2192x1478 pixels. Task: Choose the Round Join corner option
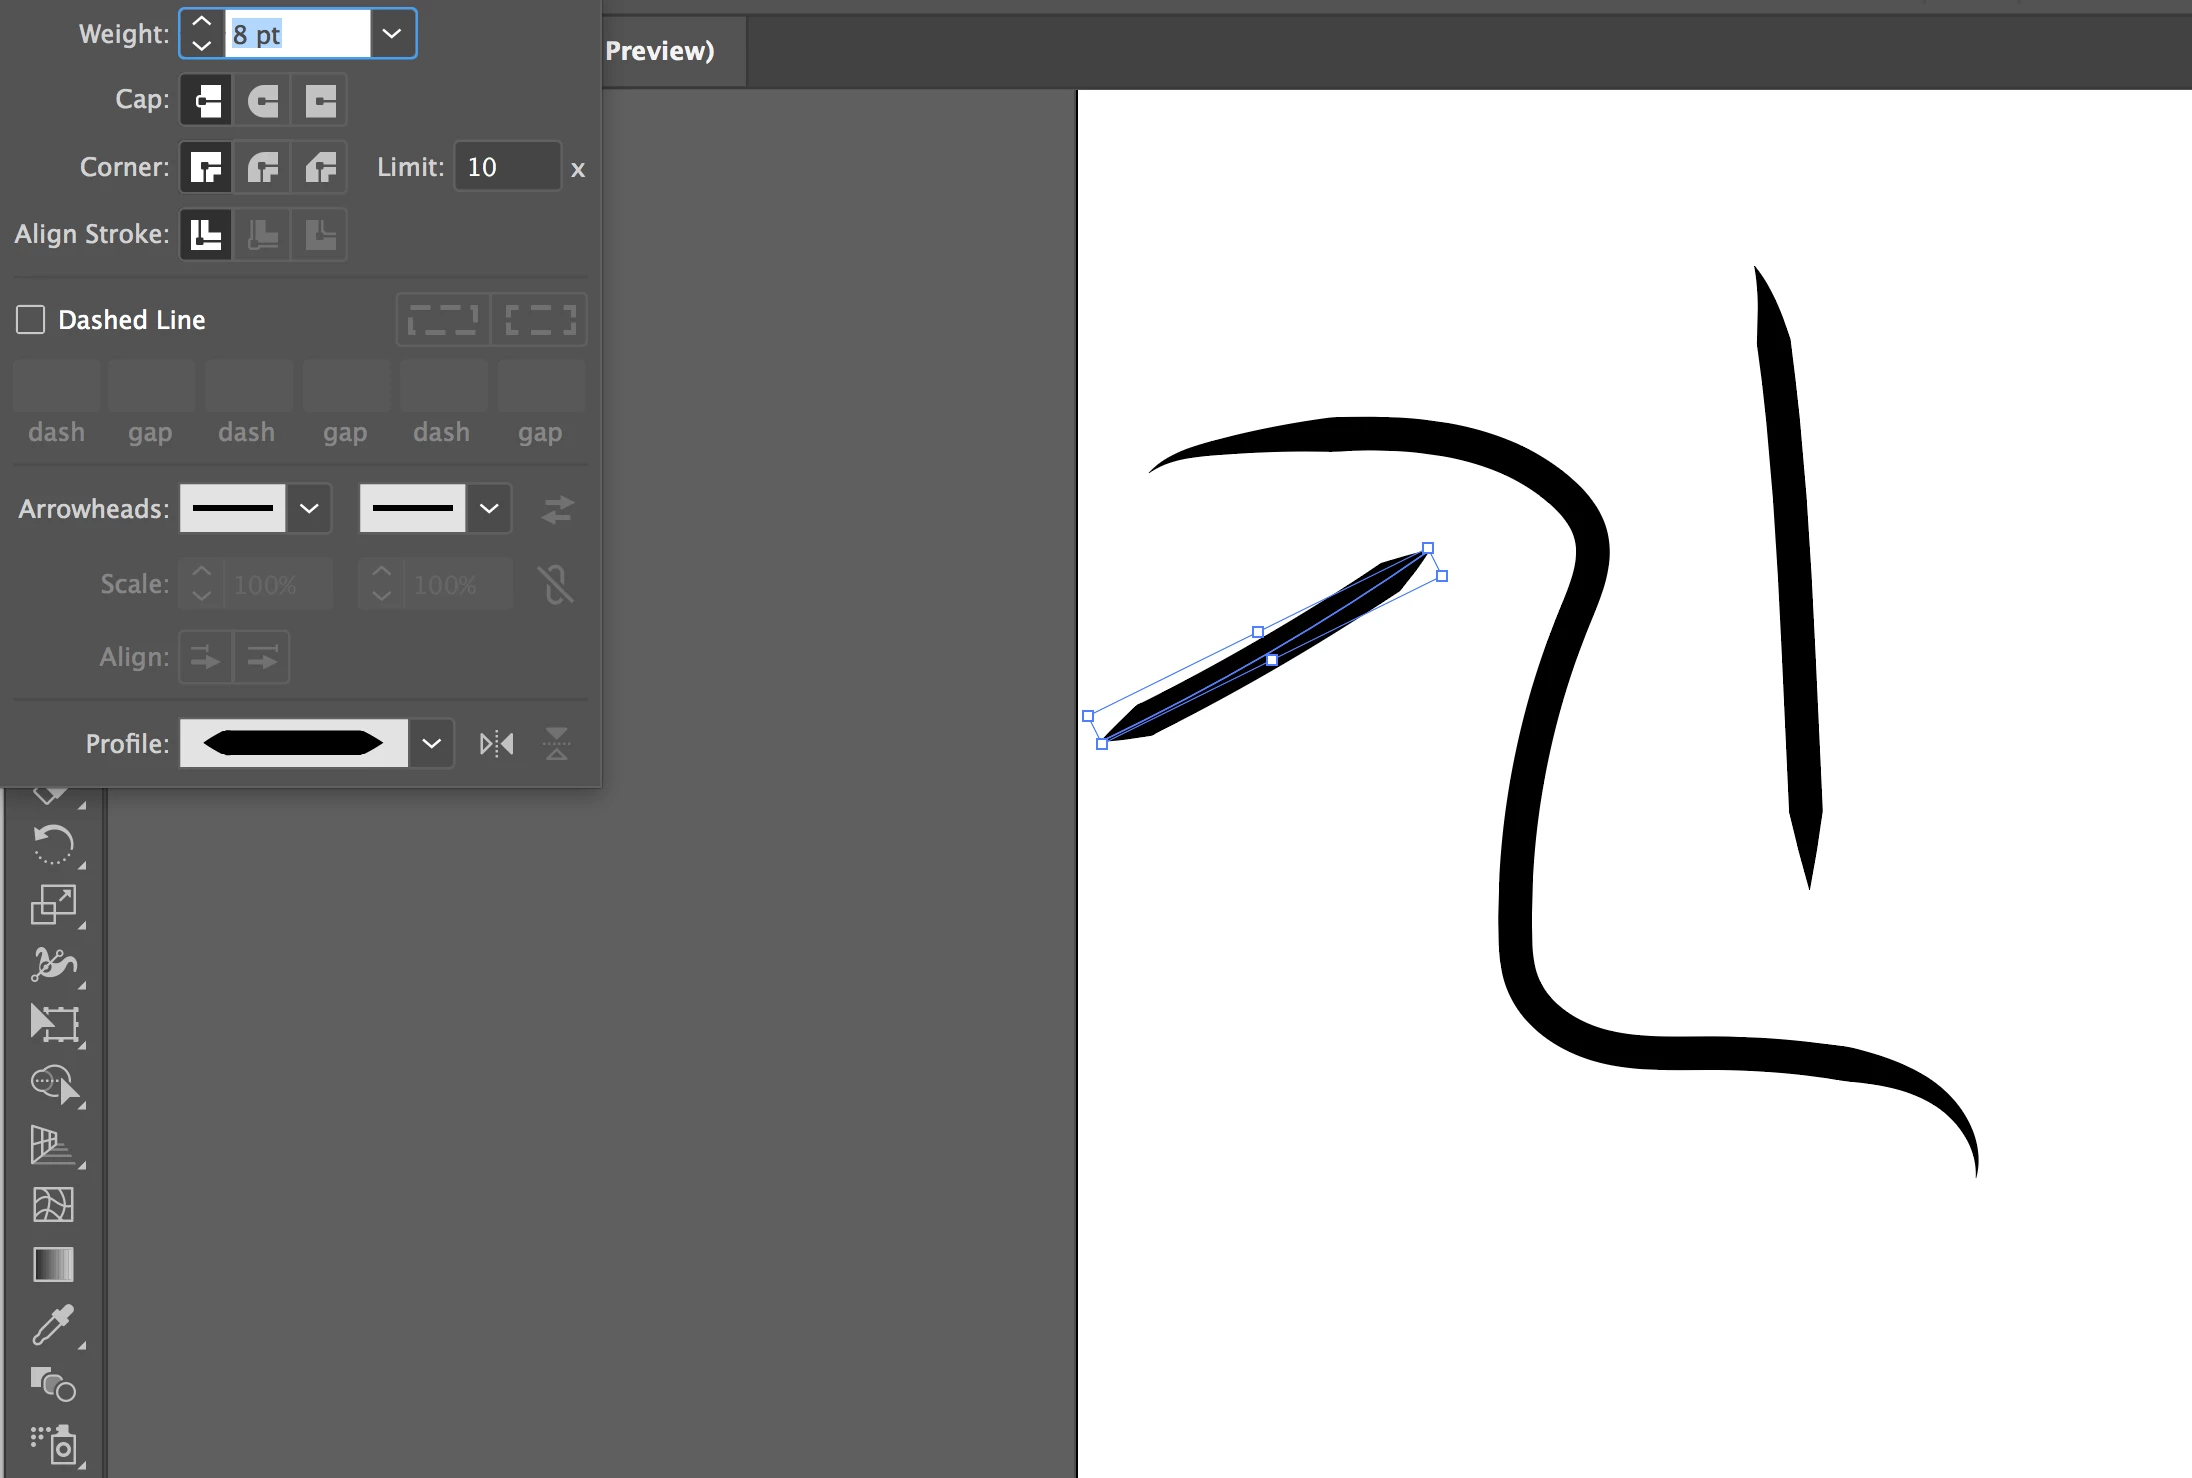pos(263,168)
